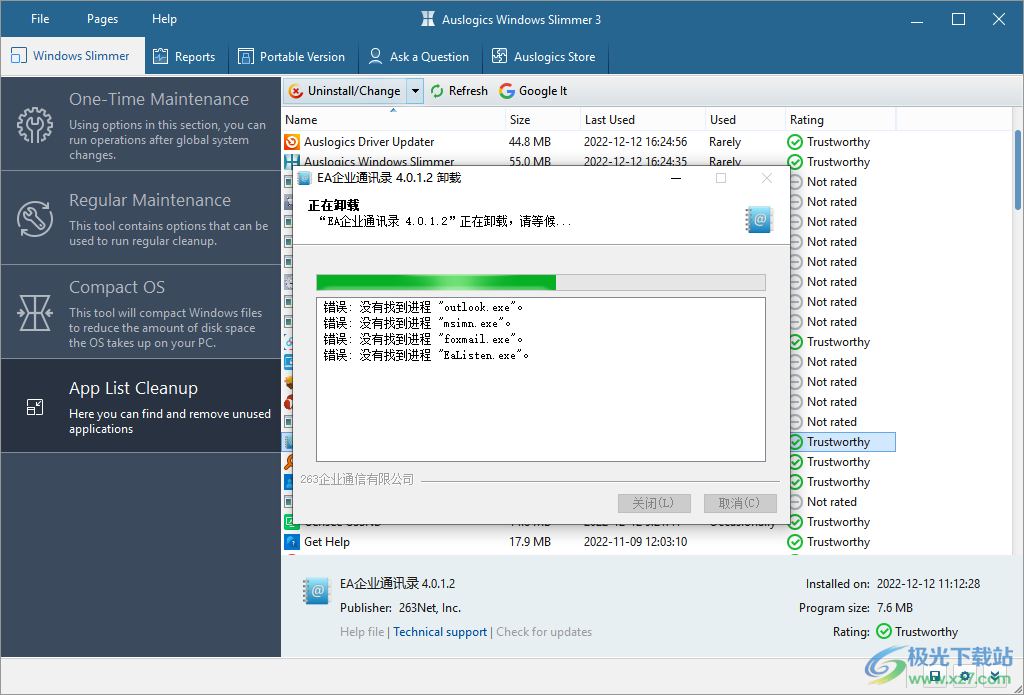The width and height of the screenshot is (1024, 695).
Task: Open the Technical support link
Action: 440,632
